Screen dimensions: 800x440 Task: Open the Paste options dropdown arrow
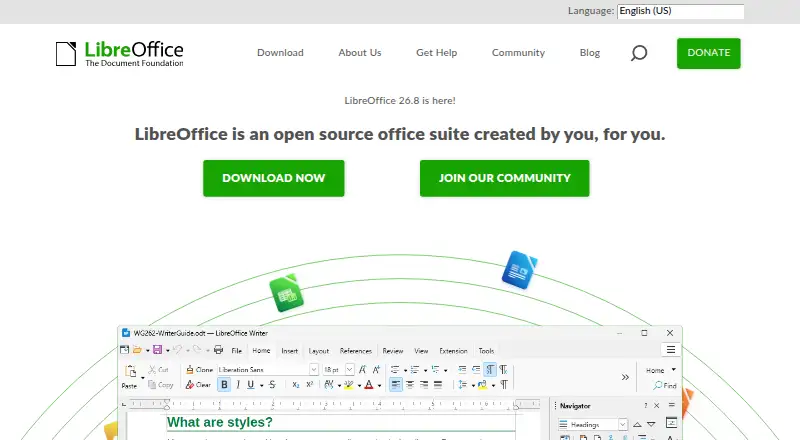tap(143, 378)
